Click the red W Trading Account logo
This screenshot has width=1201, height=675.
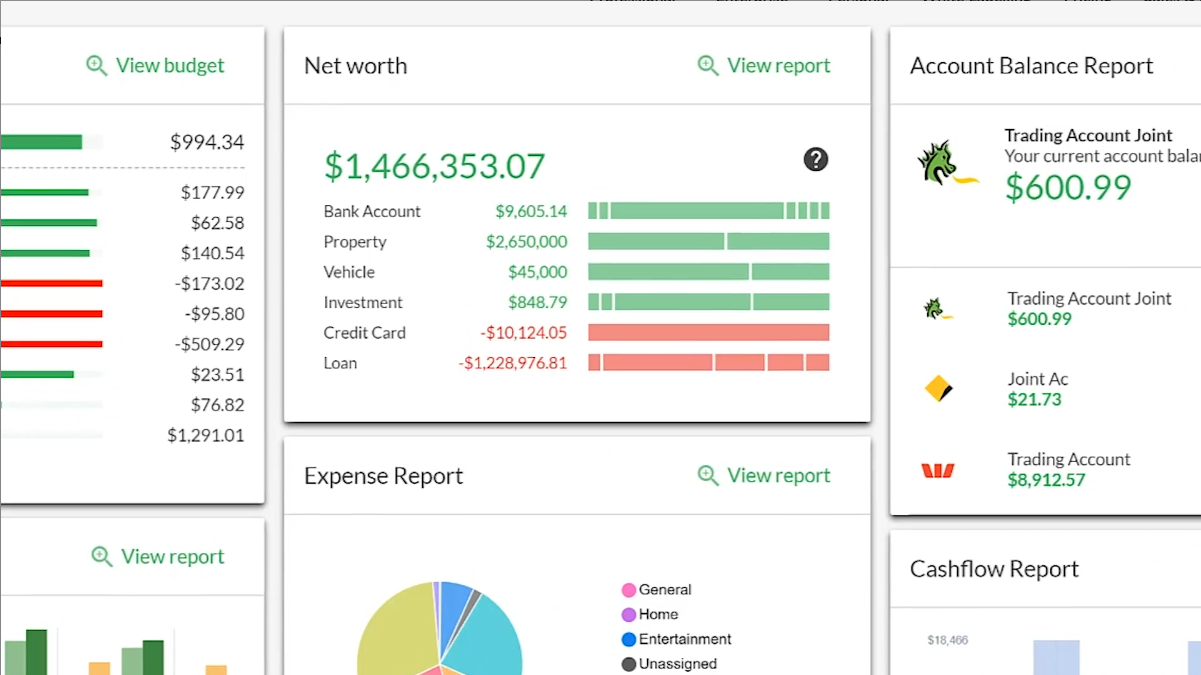click(938, 470)
